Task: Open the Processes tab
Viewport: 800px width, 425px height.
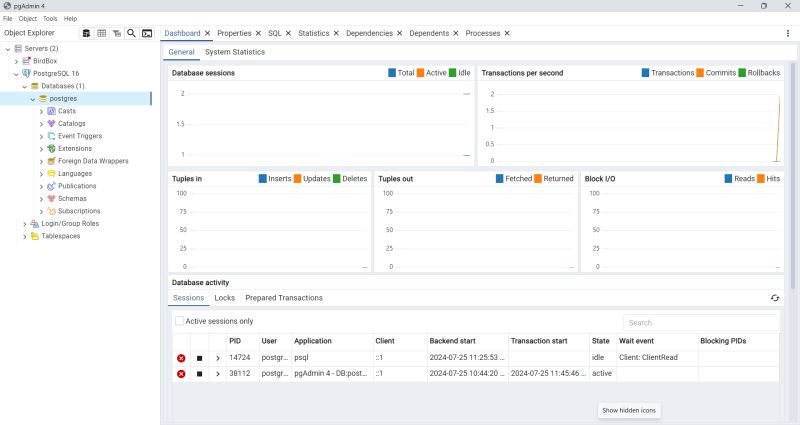Action: 483,33
